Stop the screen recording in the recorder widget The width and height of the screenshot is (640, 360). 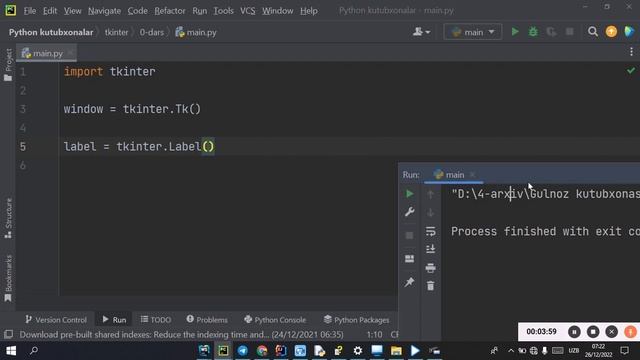[x=593, y=332]
